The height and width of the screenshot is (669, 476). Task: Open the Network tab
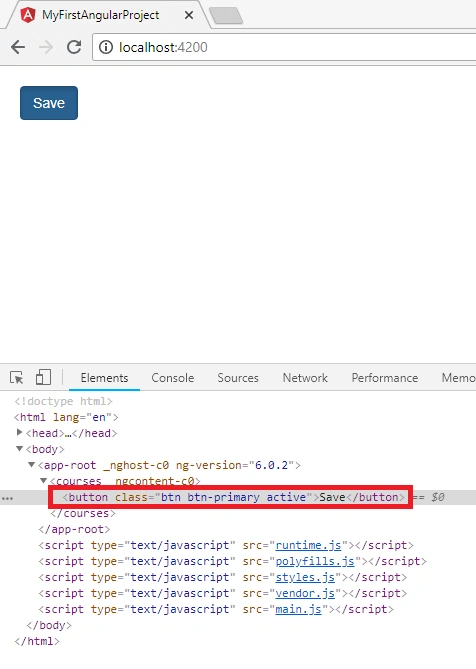pyautogui.click(x=305, y=378)
